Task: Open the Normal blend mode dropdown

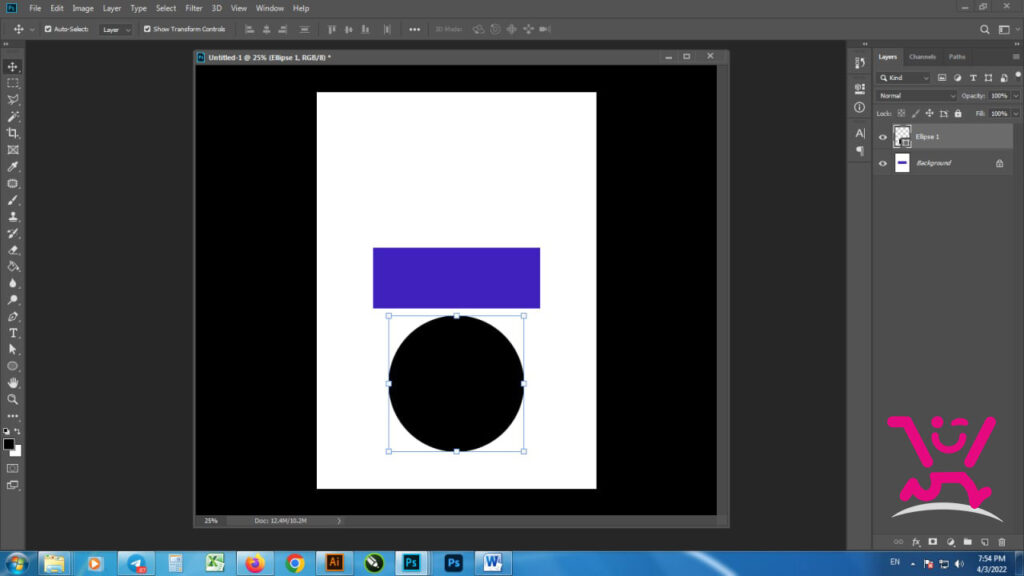Action: [916, 96]
